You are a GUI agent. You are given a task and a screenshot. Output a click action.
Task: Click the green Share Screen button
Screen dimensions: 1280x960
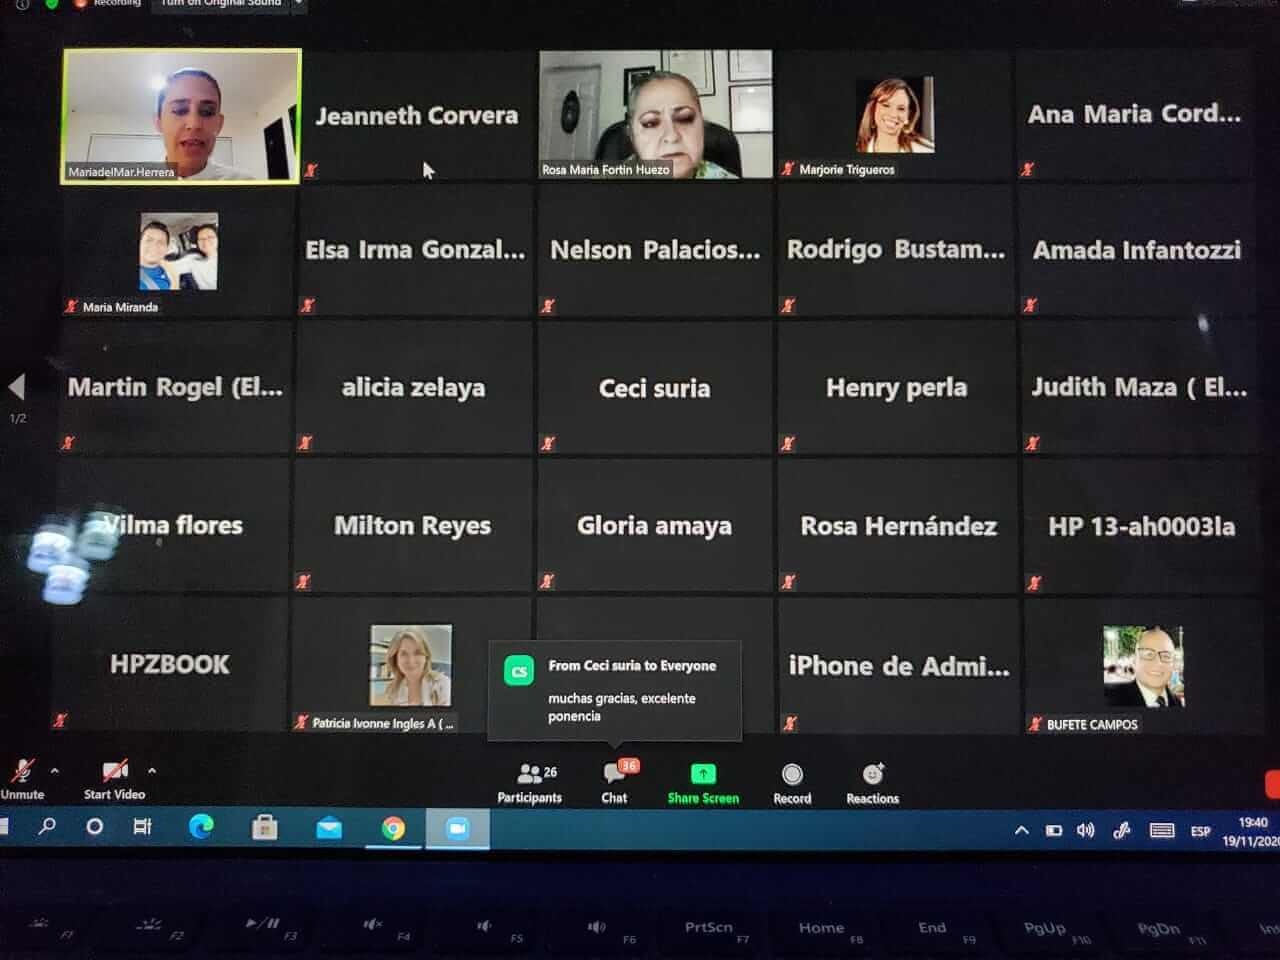tap(703, 784)
